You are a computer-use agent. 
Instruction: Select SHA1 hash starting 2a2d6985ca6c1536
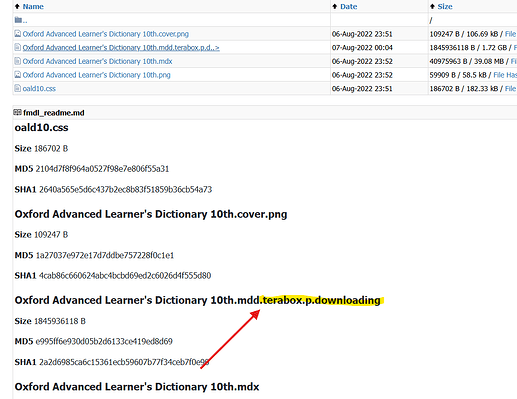(x=124, y=362)
